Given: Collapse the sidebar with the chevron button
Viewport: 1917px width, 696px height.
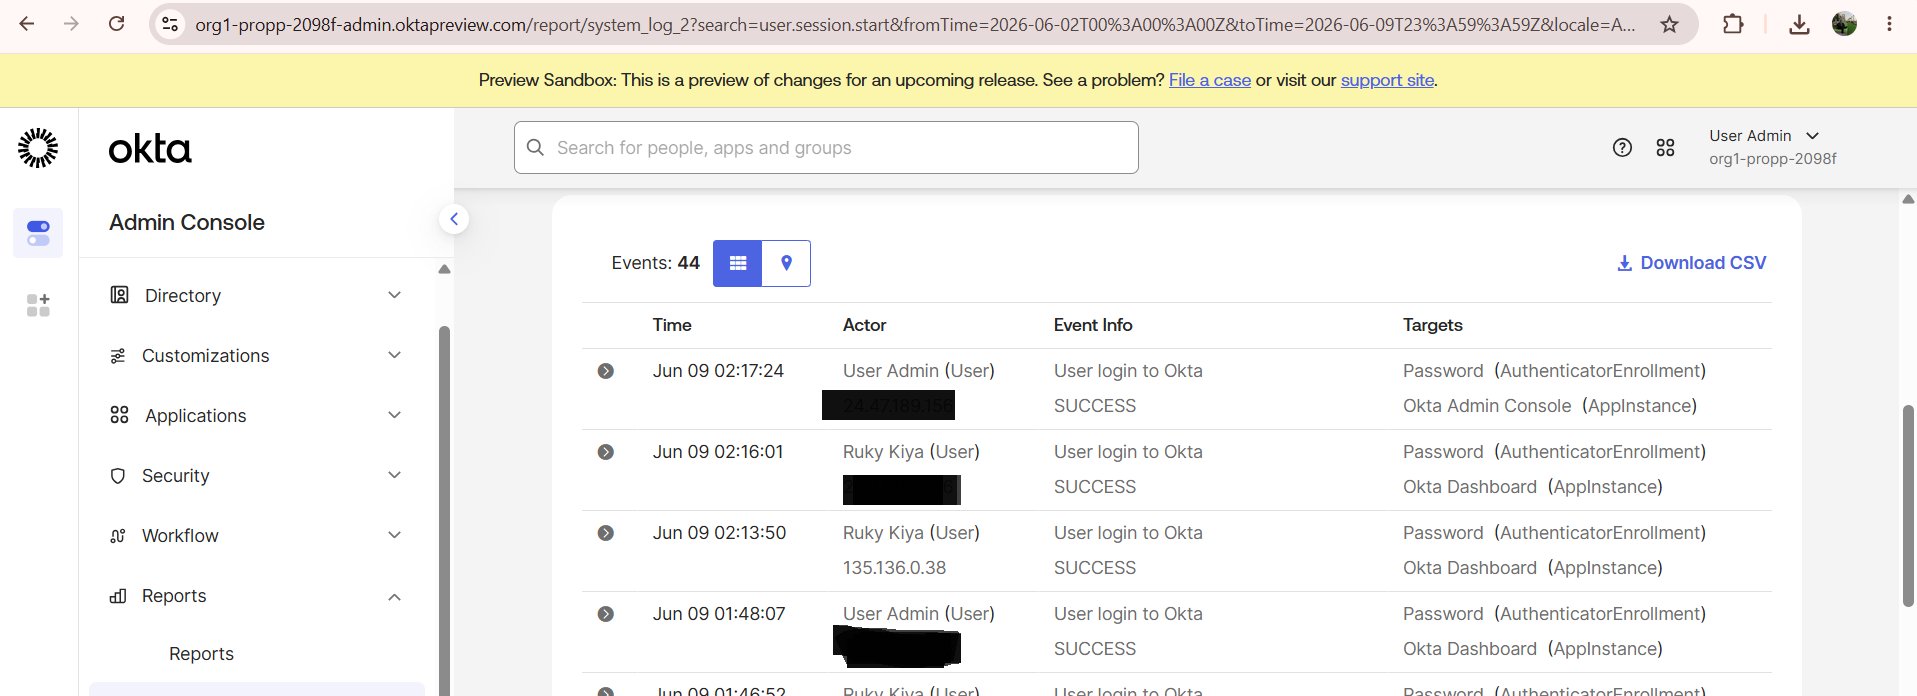Looking at the screenshot, I should pyautogui.click(x=454, y=219).
